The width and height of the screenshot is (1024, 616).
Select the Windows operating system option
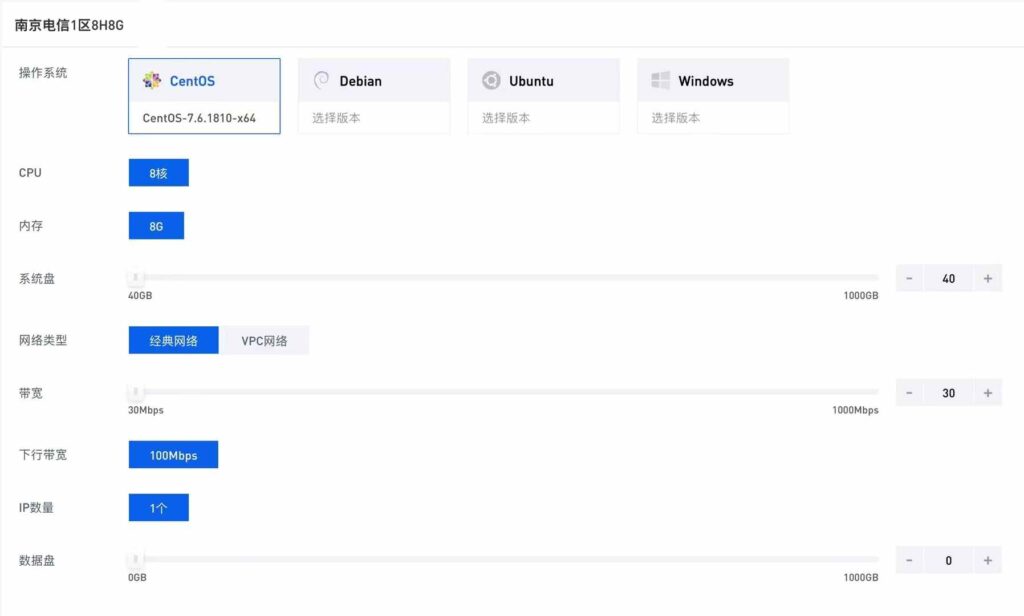point(713,81)
